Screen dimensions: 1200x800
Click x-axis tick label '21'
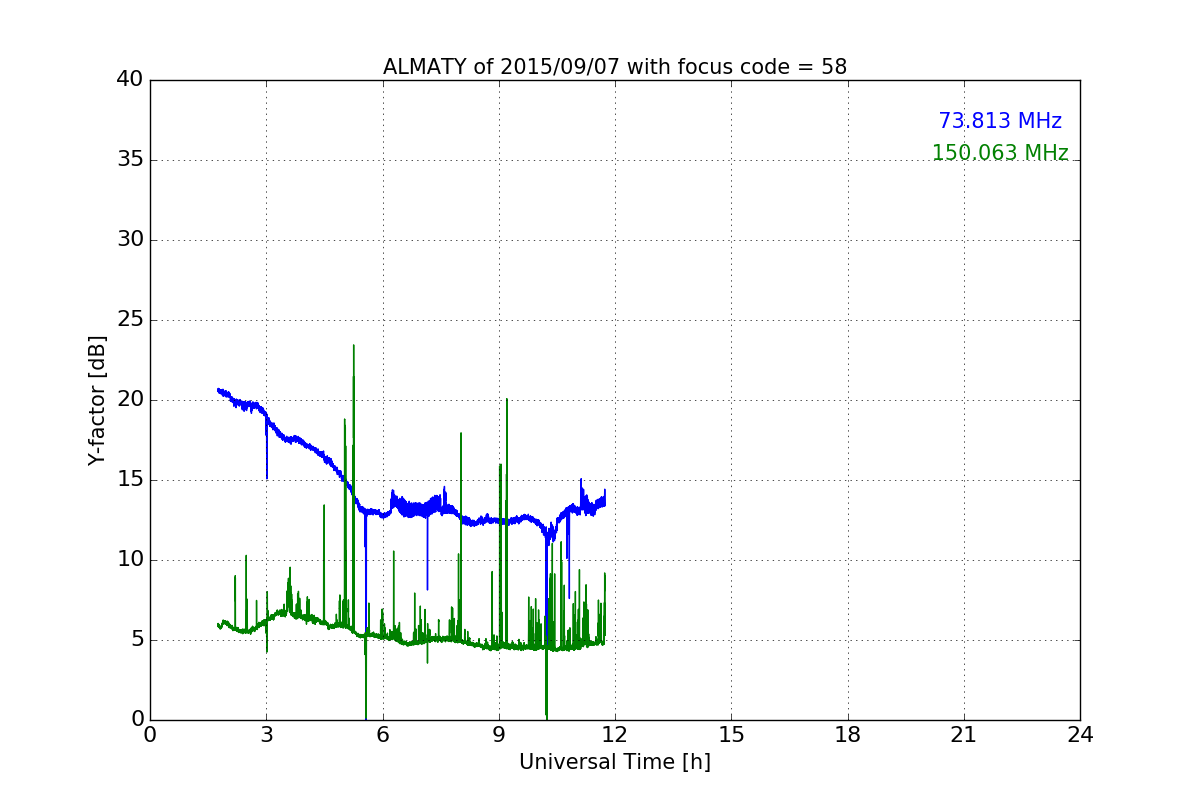point(964,735)
